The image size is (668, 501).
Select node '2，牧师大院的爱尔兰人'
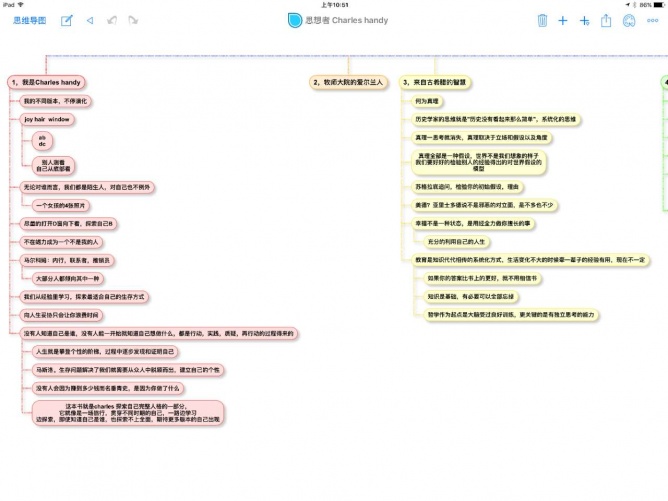pos(348,82)
